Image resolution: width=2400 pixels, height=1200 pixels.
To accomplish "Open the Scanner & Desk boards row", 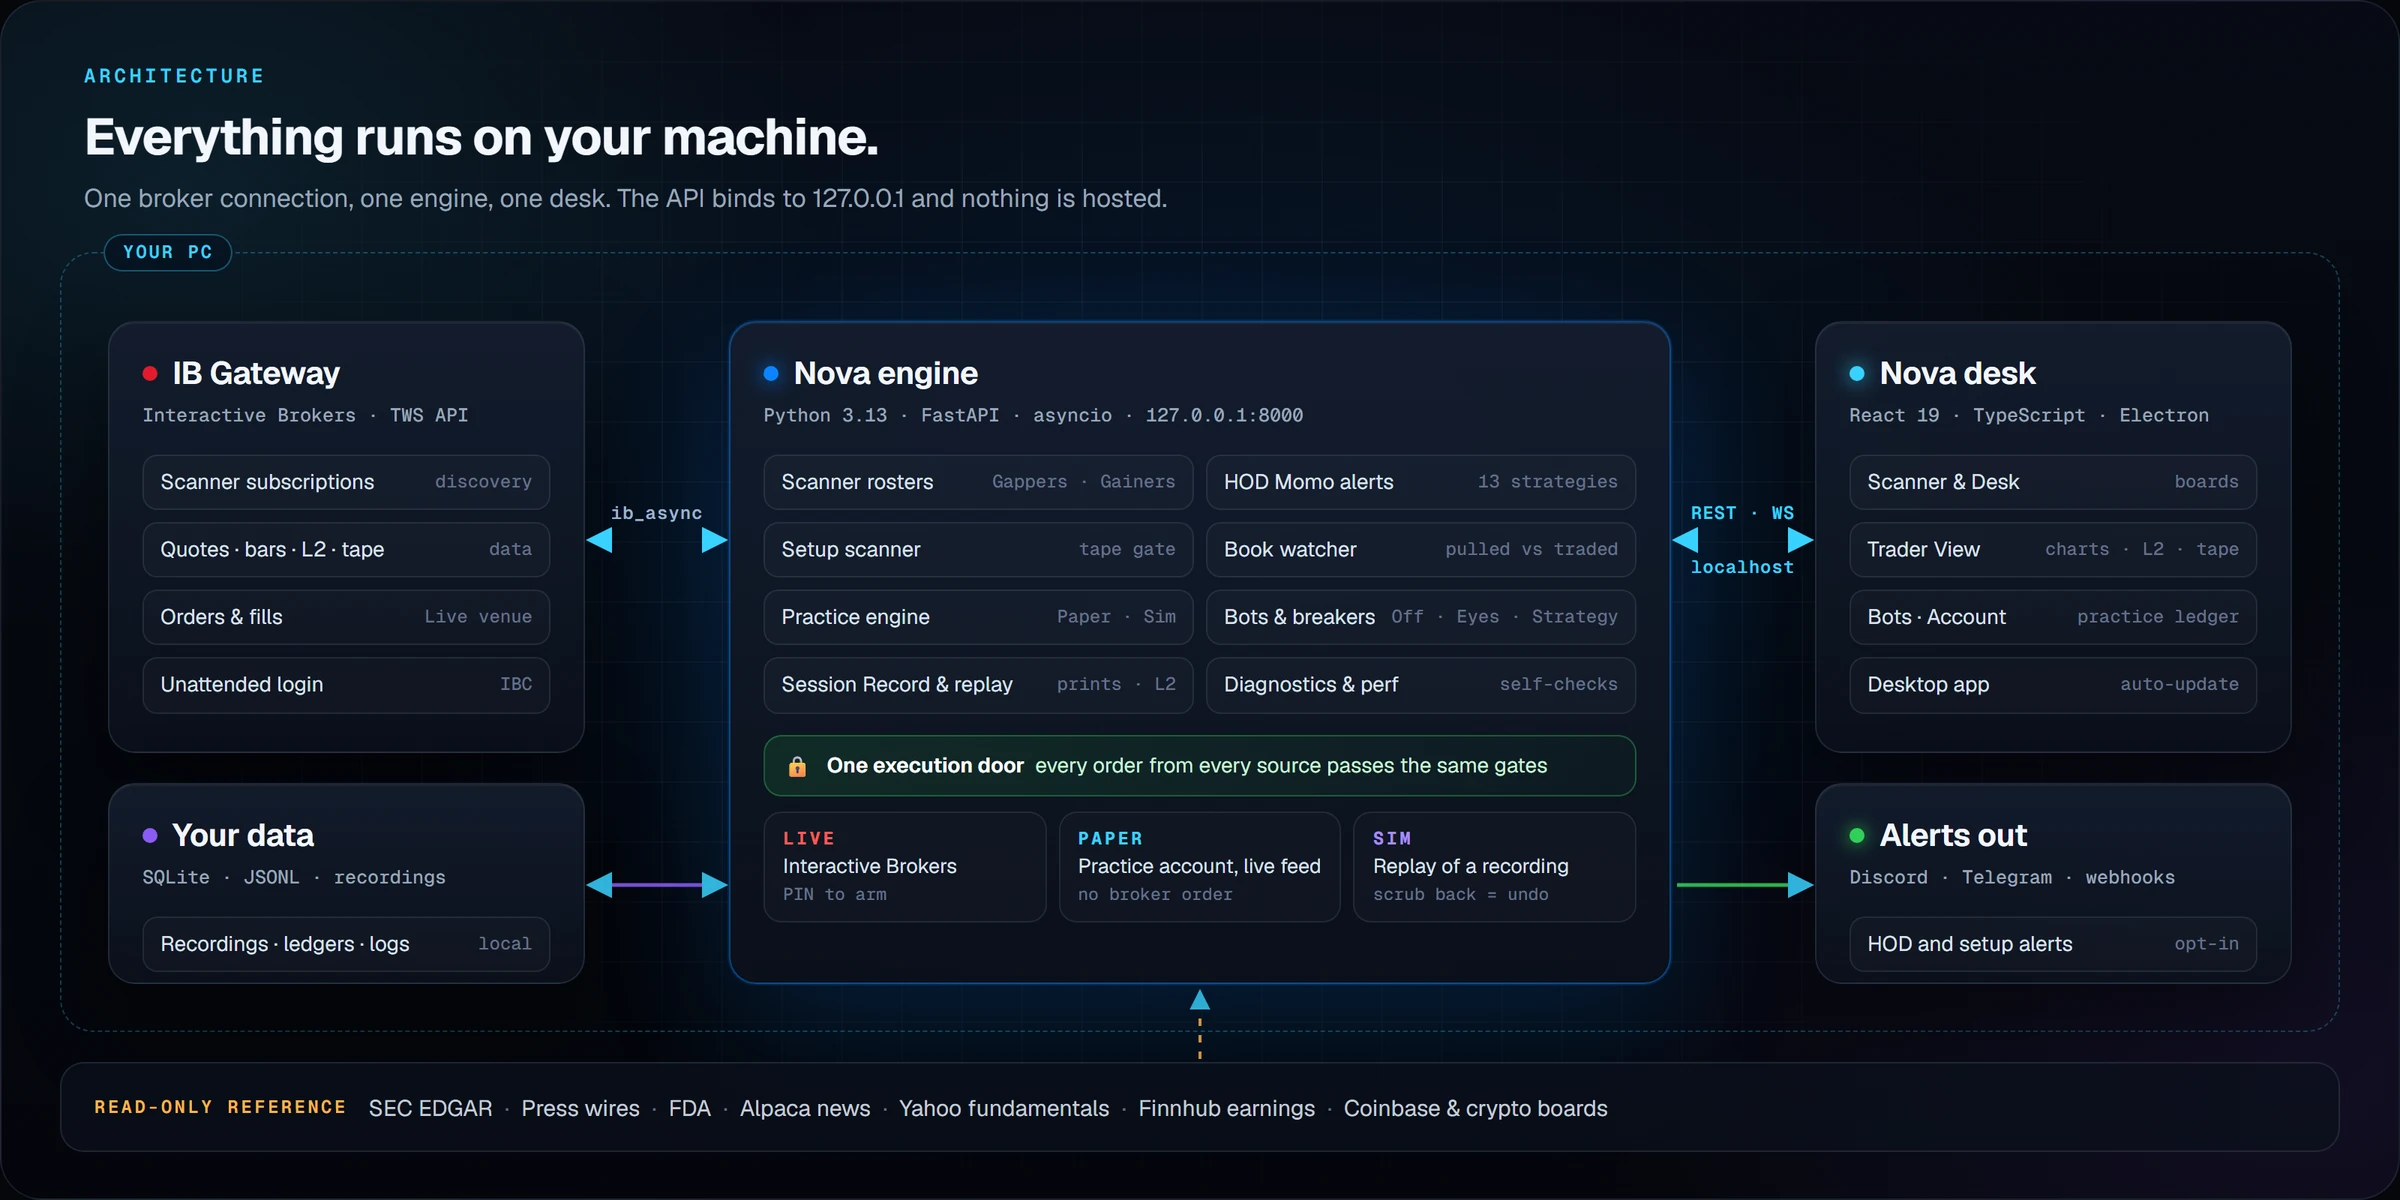I will coord(2053,482).
